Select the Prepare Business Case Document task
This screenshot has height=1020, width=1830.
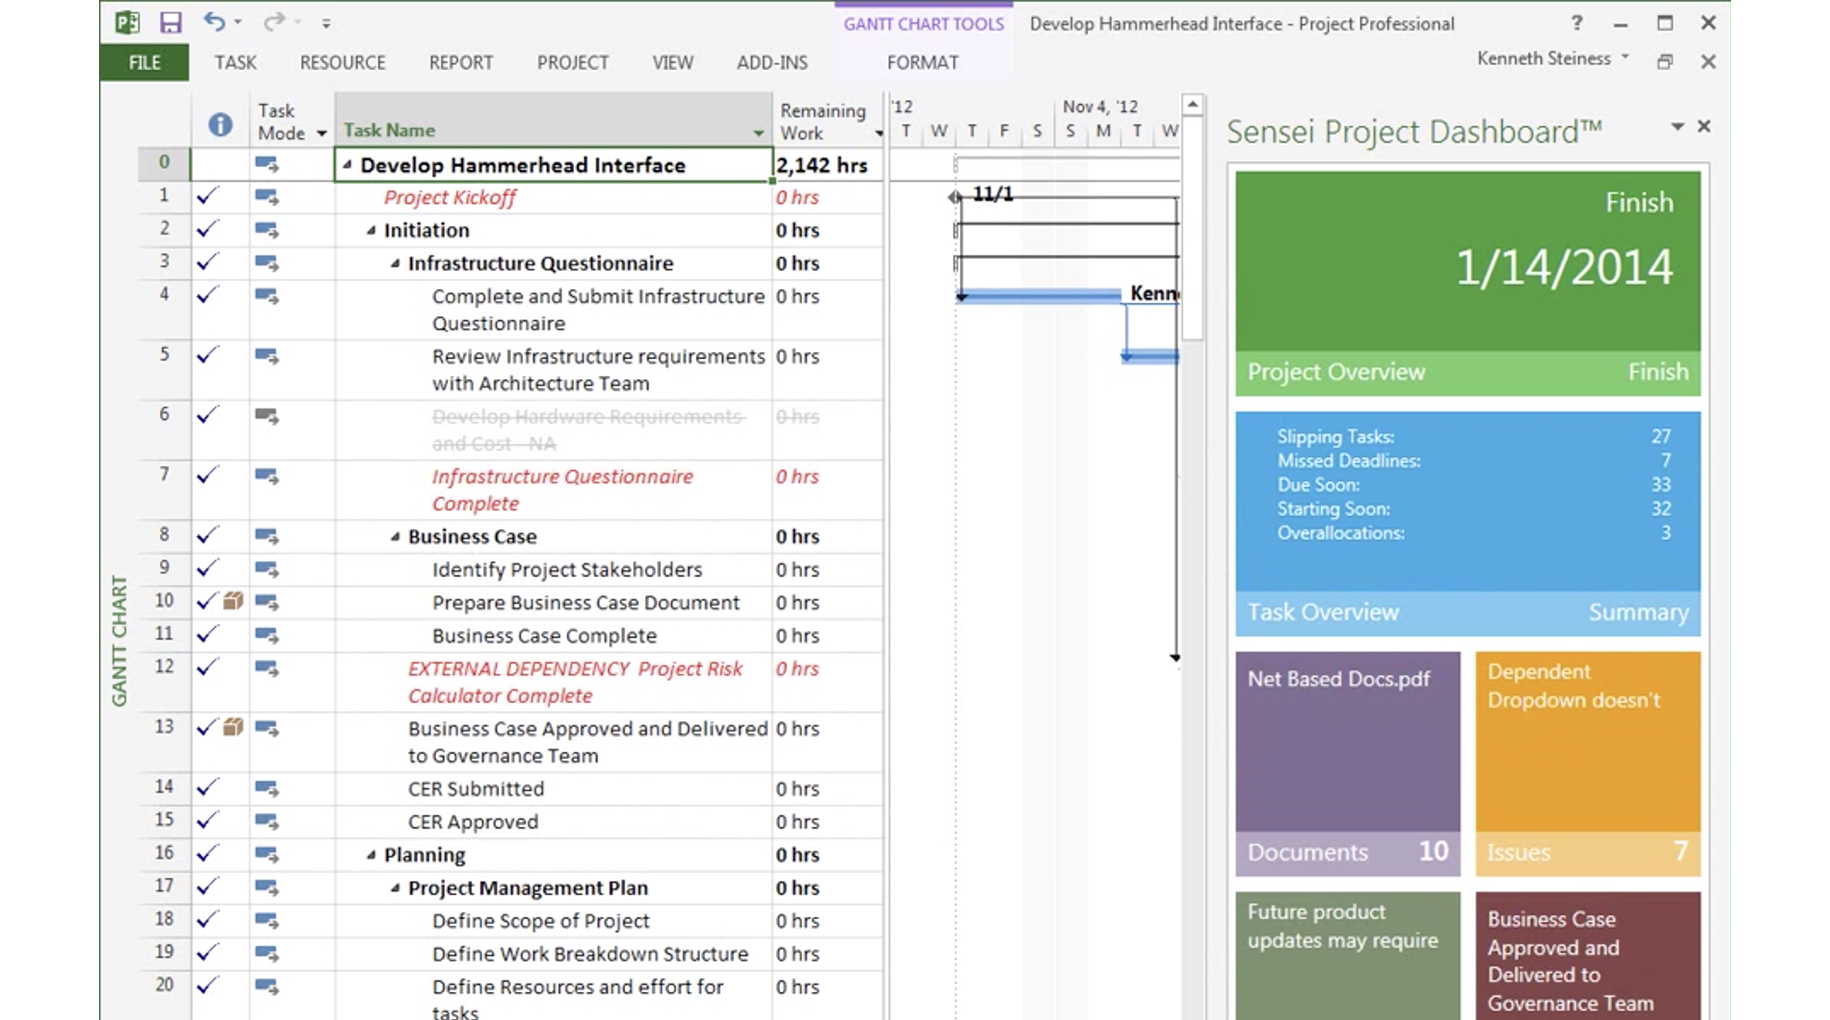[586, 602]
